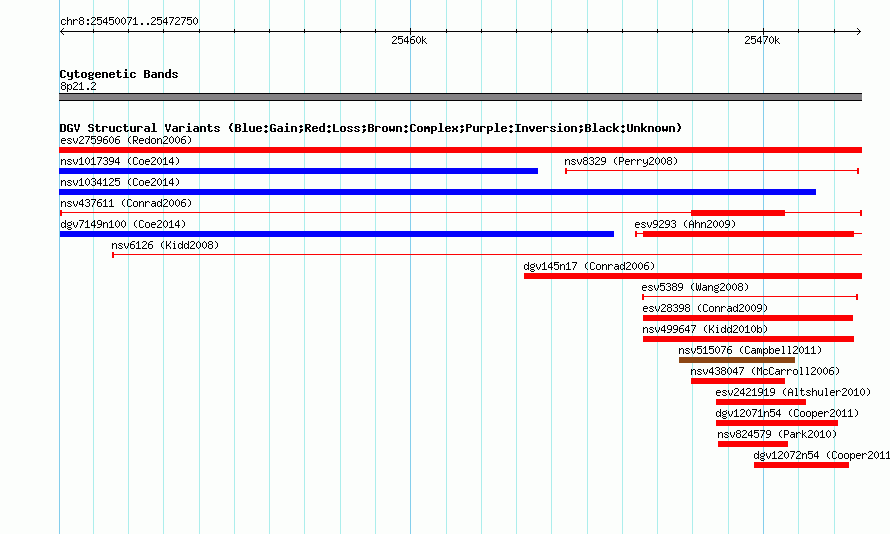Select the nsv824579 red loss bar
The image size is (890, 534).
pos(753,444)
